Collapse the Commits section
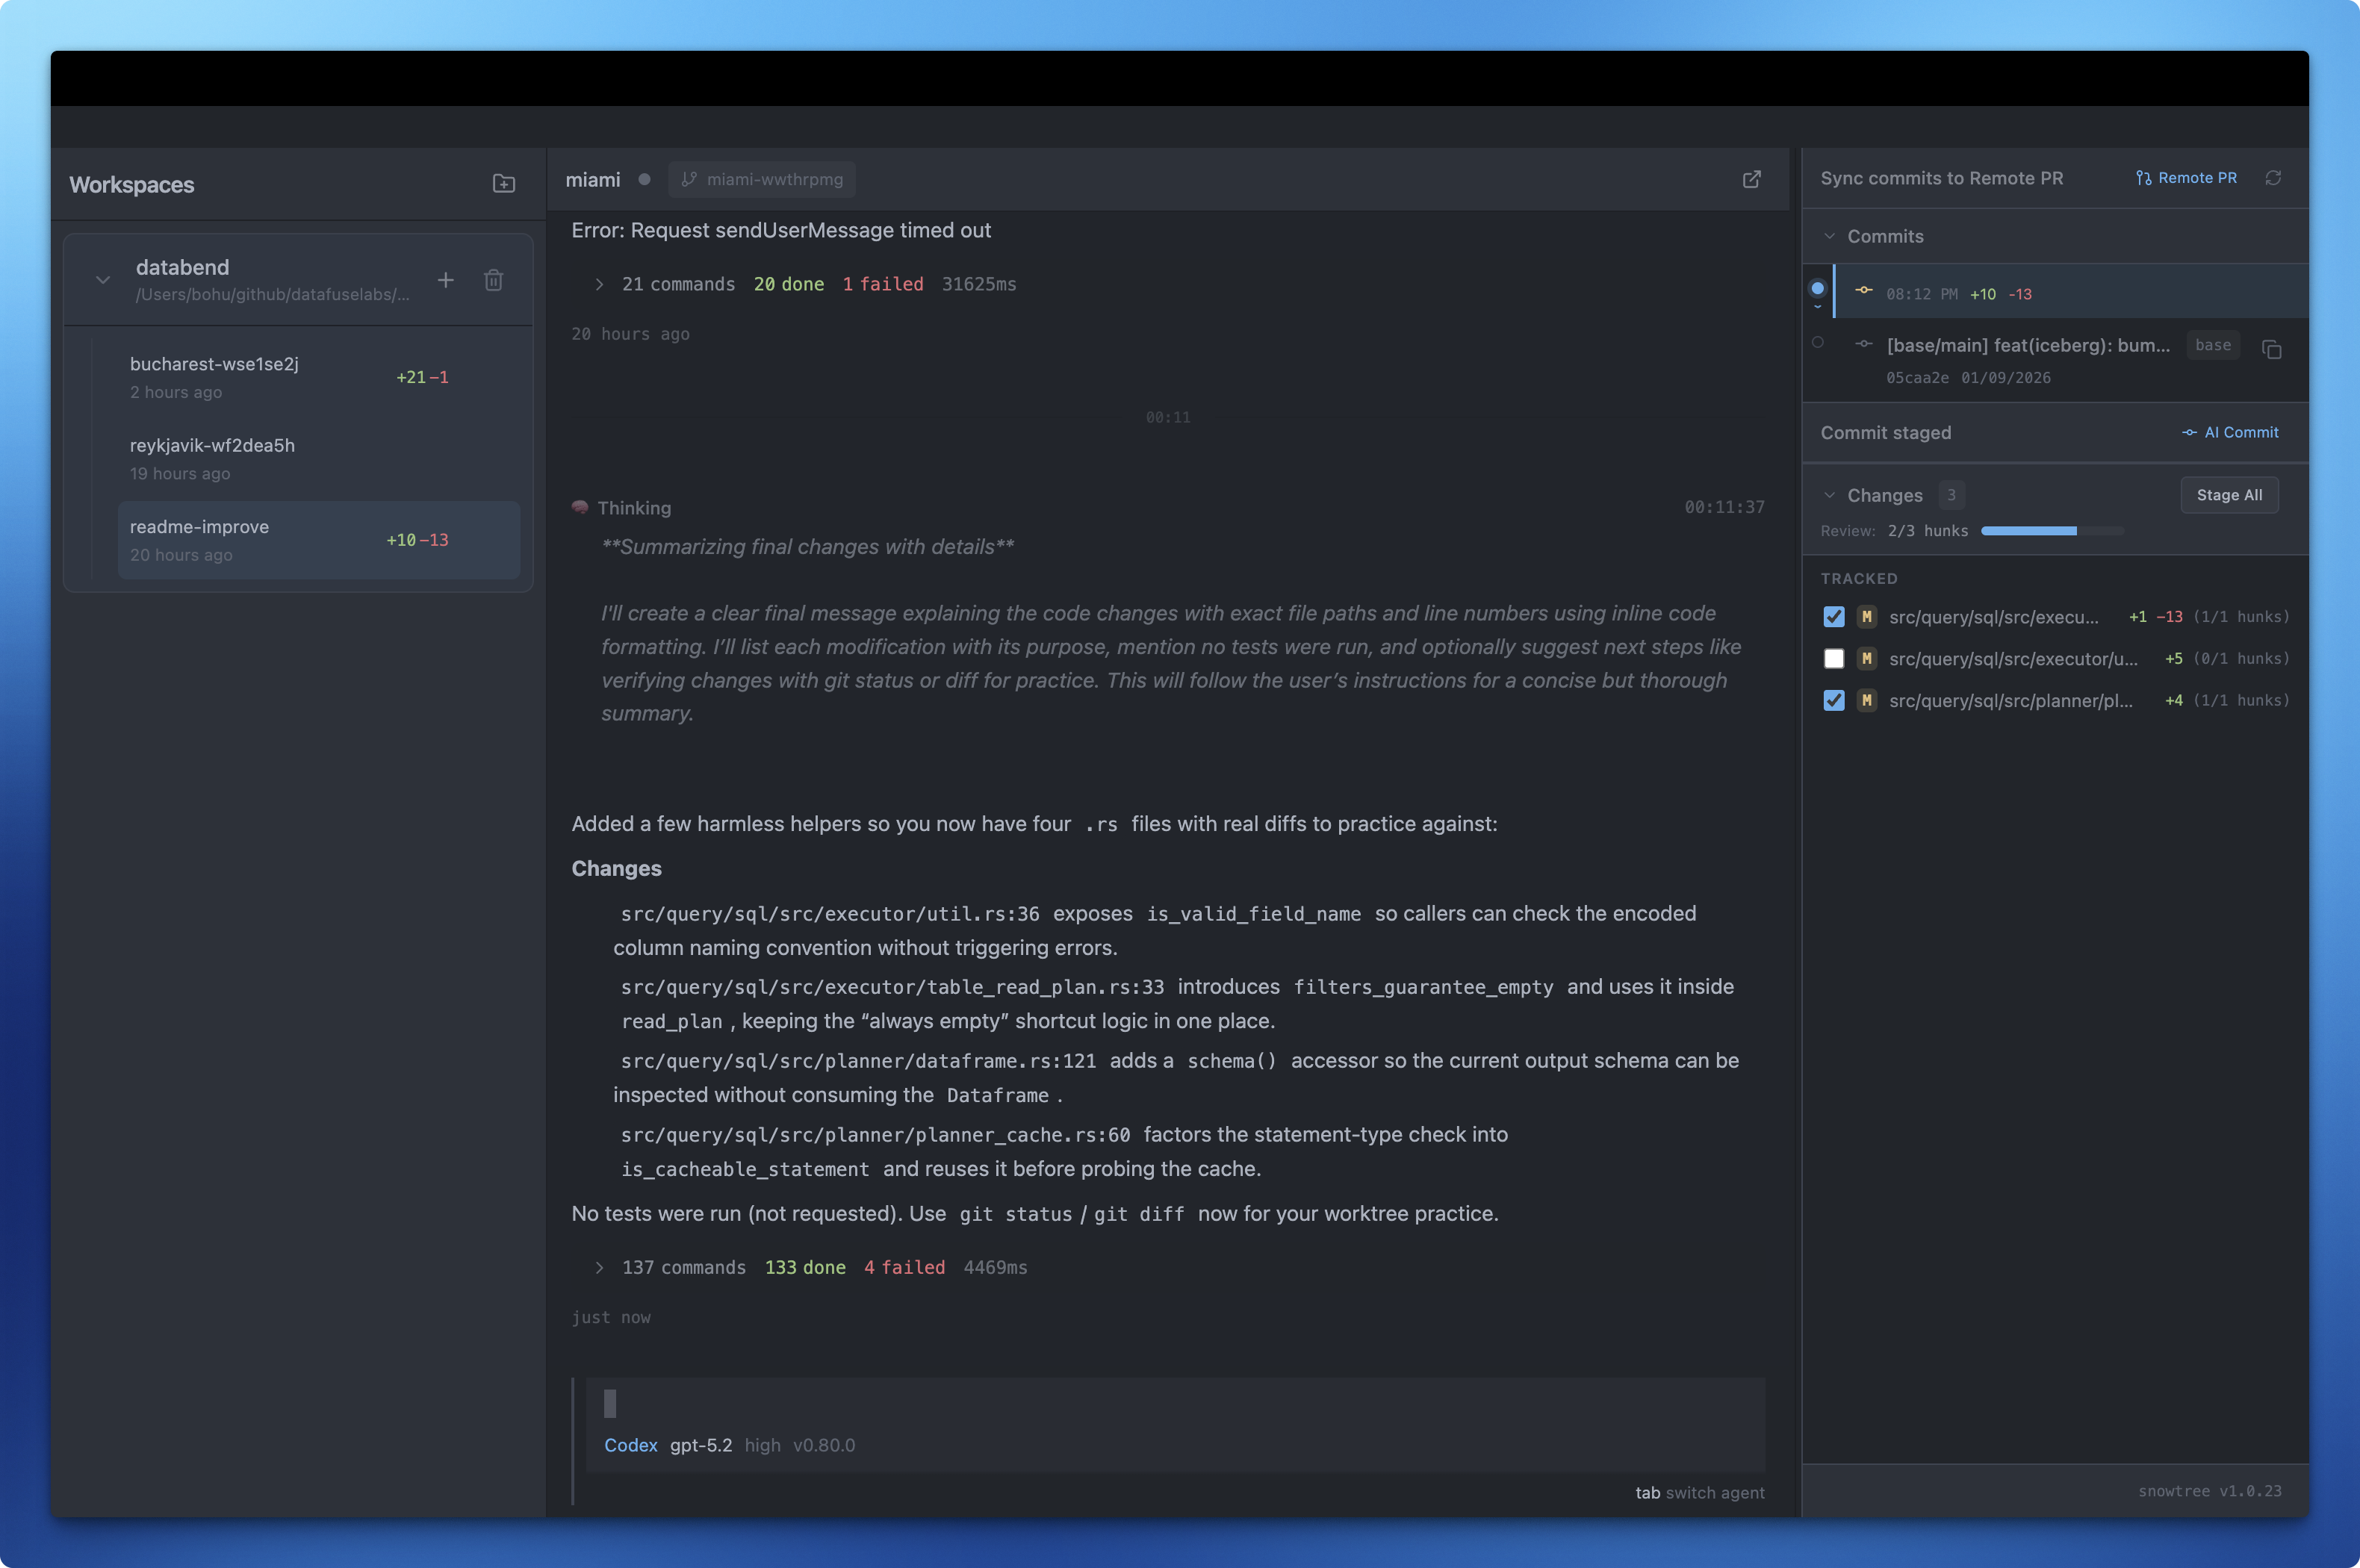 [x=1829, y=237]
